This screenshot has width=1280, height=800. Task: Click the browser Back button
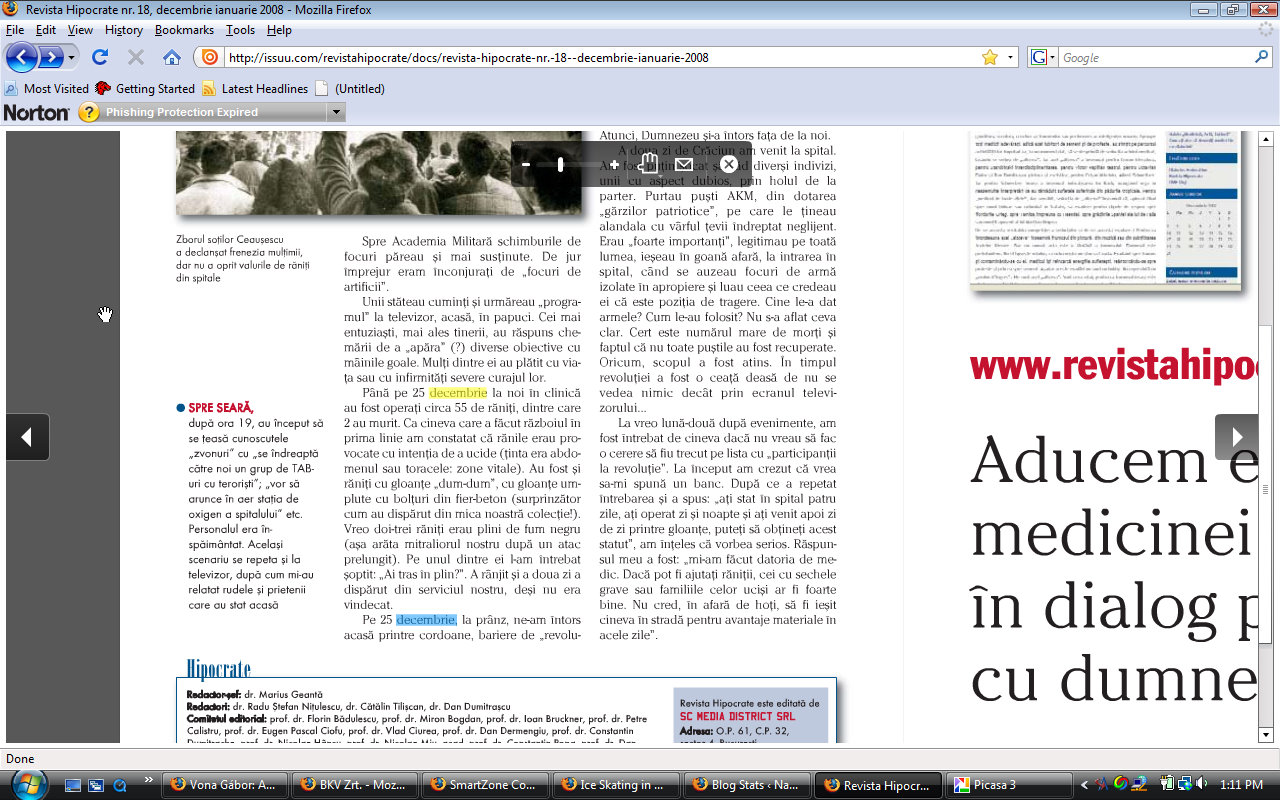tap(23, 57)
